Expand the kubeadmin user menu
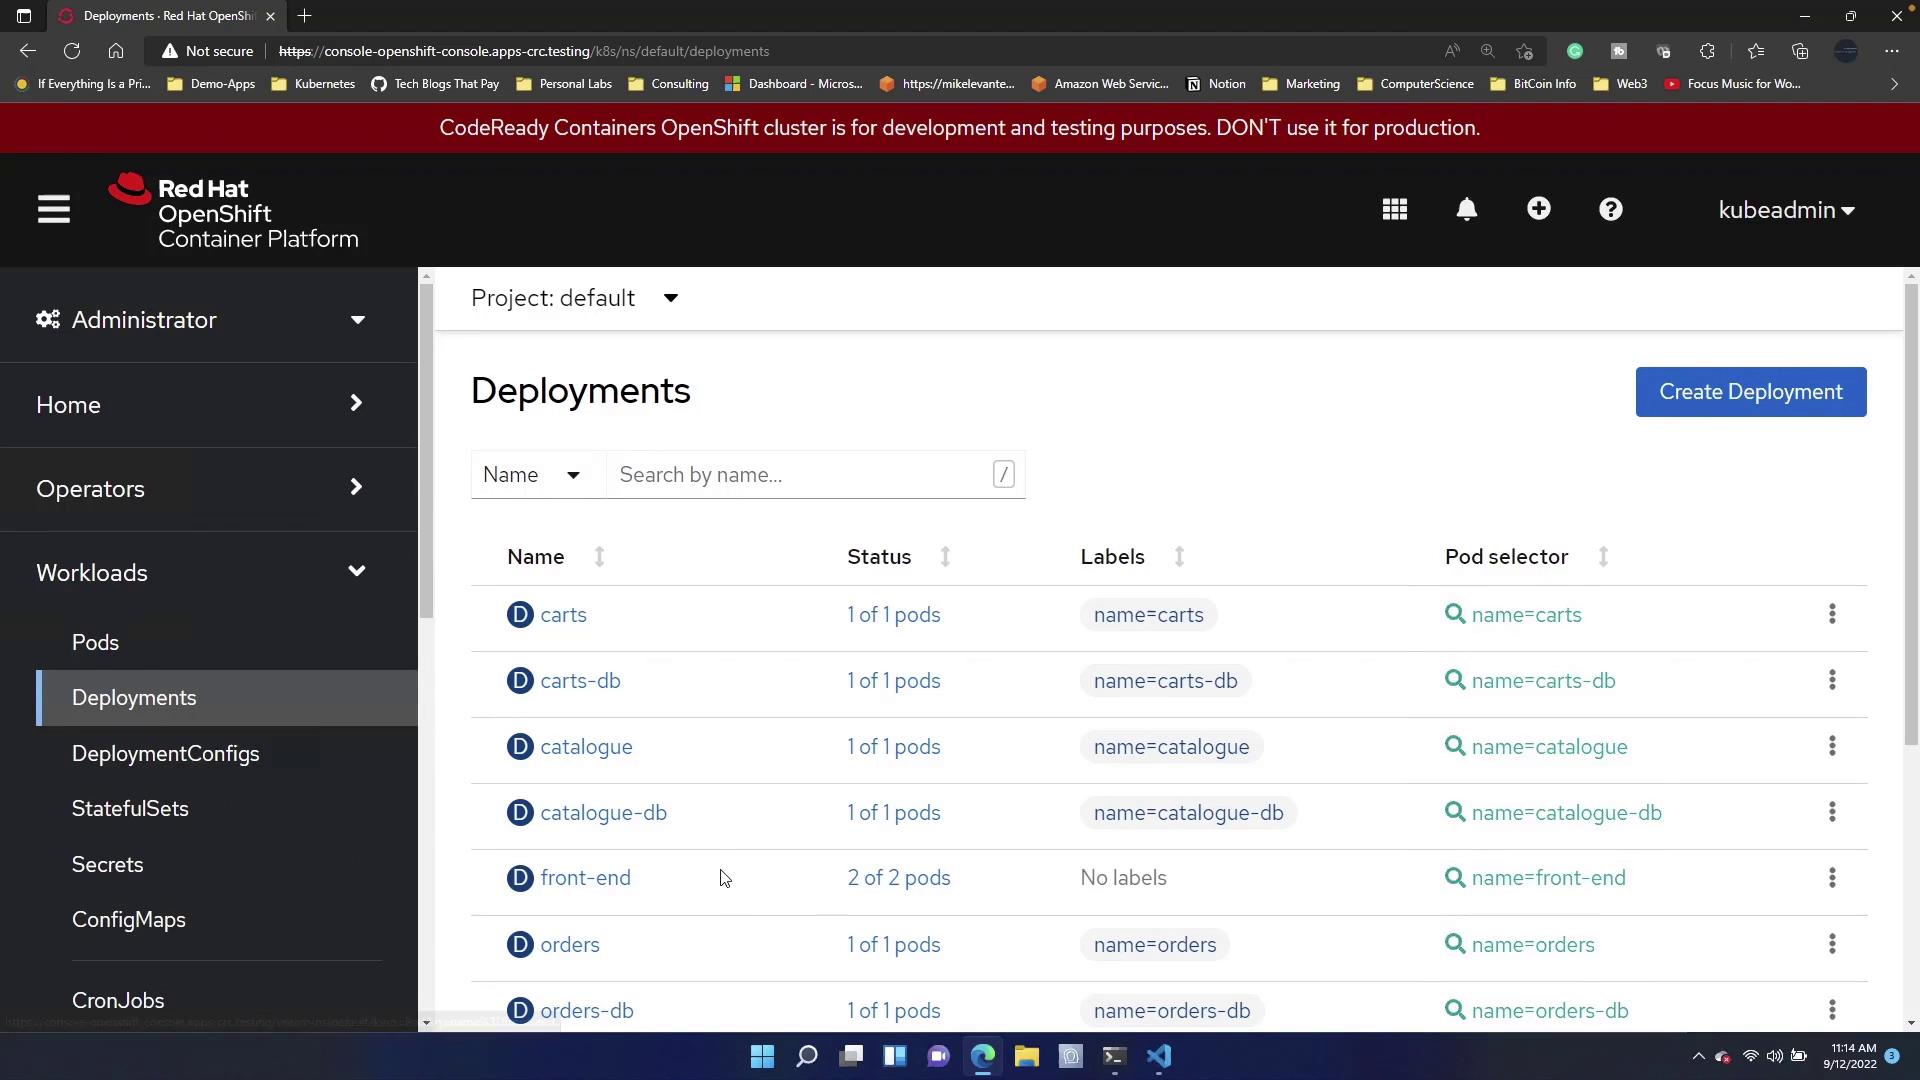Screen dimensions: 1920x1080 [x=1786, y=210]
